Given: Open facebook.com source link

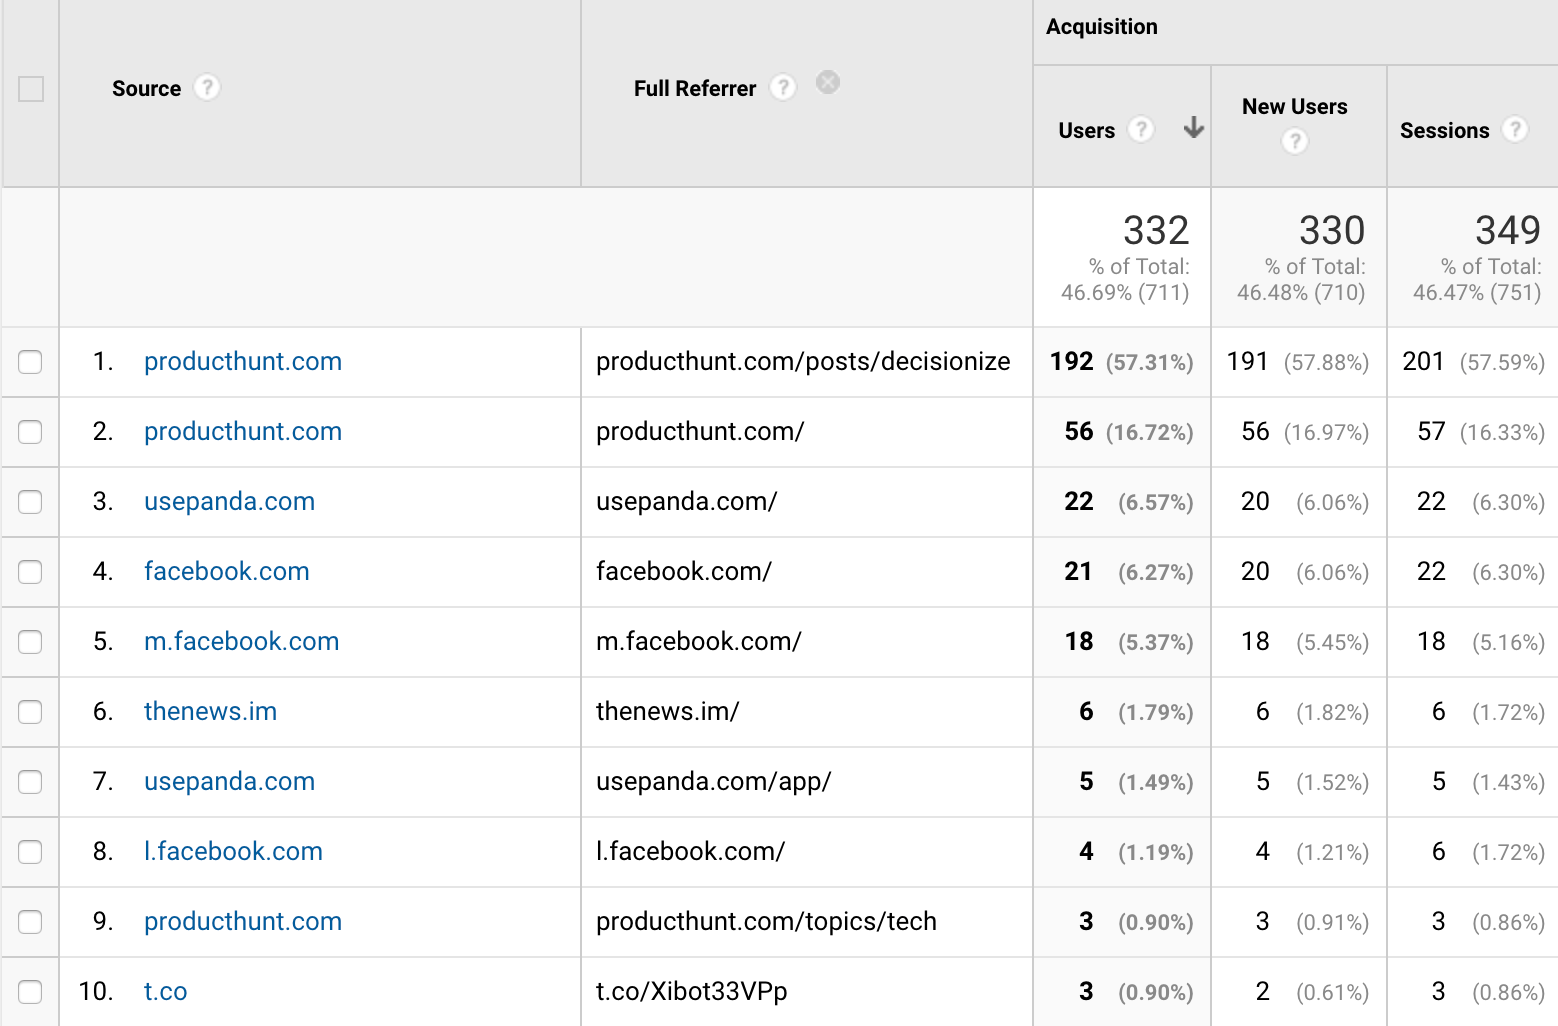Looking at the screenshot, I should [x=227, y=572].
